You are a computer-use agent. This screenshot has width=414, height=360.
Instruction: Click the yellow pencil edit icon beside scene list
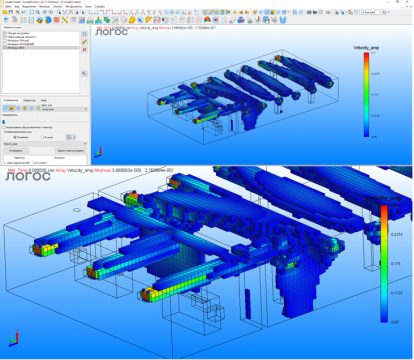(84, 42)
